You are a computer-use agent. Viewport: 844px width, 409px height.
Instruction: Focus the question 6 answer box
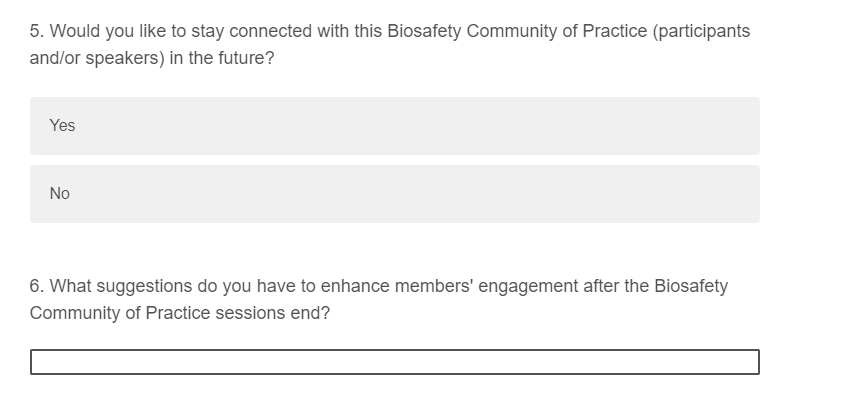(x=394, y=361)
